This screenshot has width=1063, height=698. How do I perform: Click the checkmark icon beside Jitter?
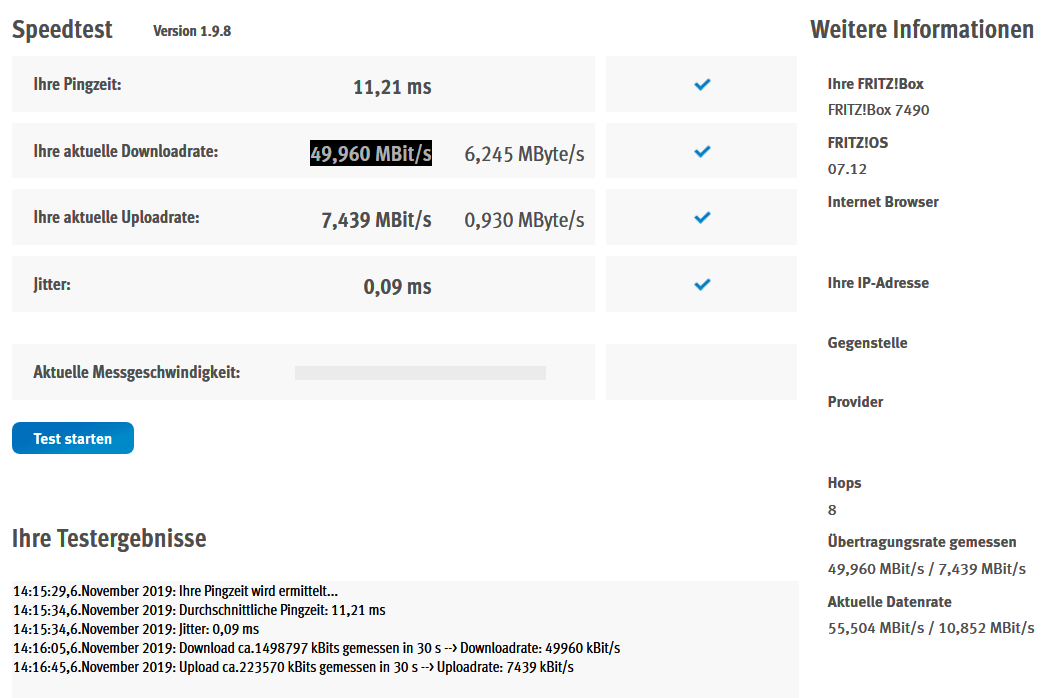click(x=702, y=285)
